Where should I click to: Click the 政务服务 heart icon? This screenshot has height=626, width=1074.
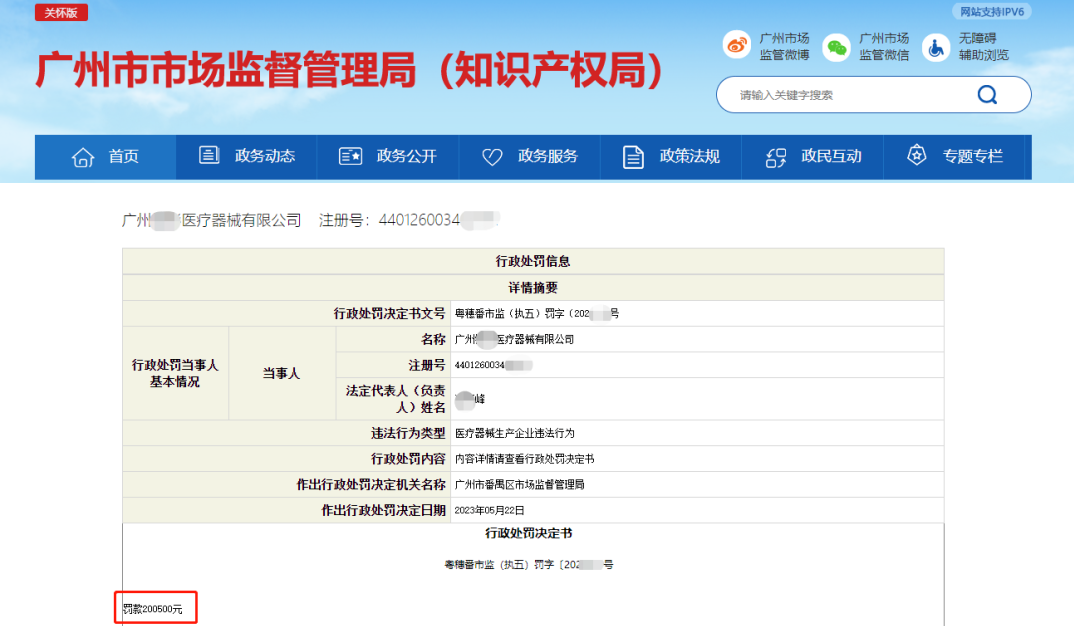(x=492, y=157)
